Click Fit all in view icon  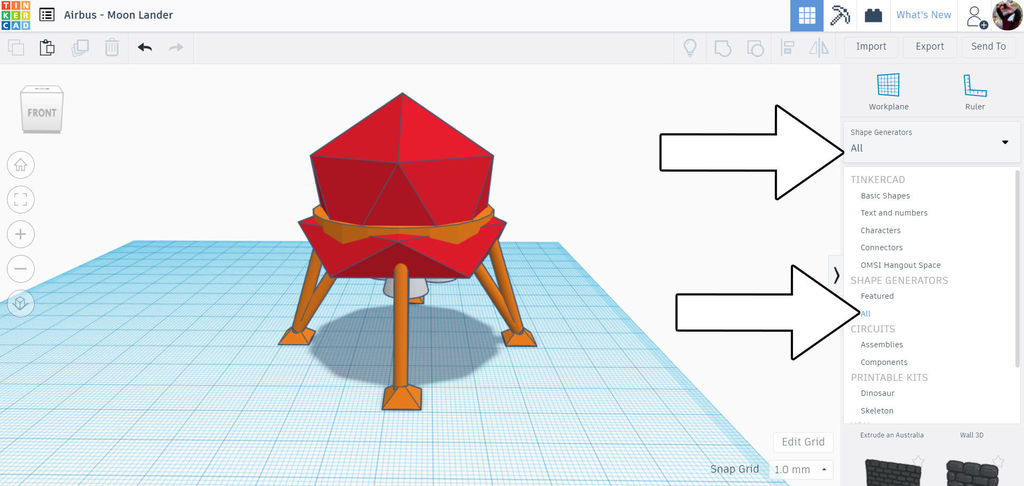(x=20, y=199)
